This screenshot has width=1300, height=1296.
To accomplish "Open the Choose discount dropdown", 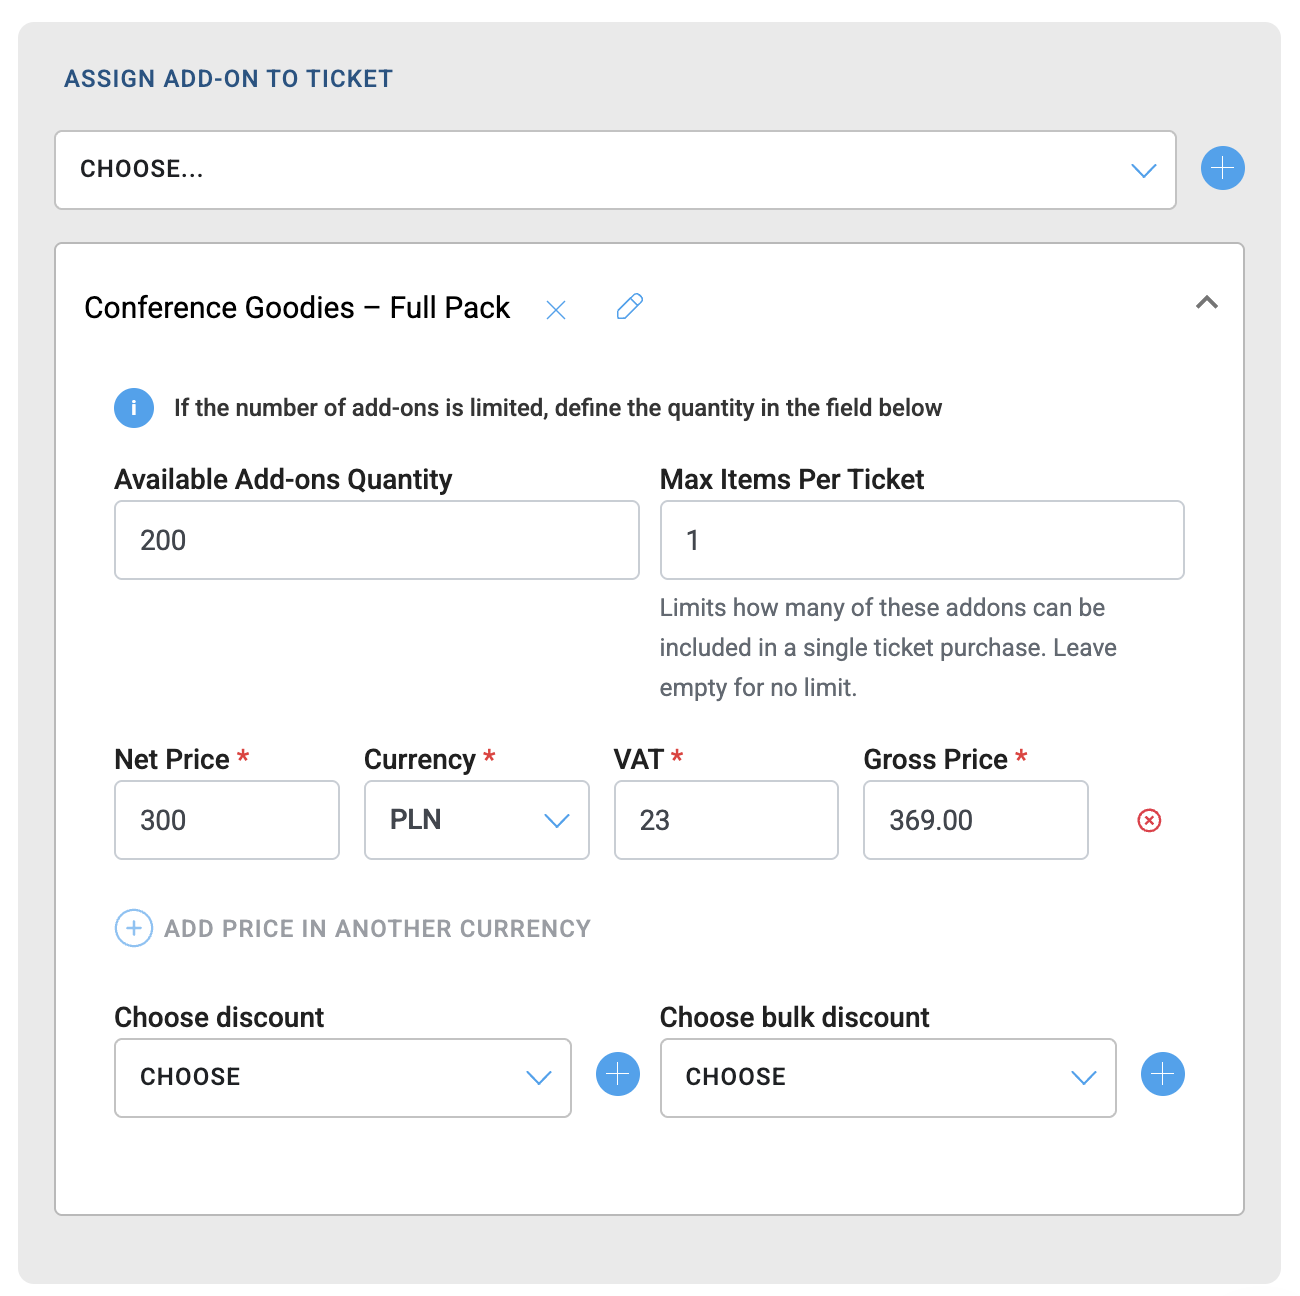I will tap(342, 1077).
